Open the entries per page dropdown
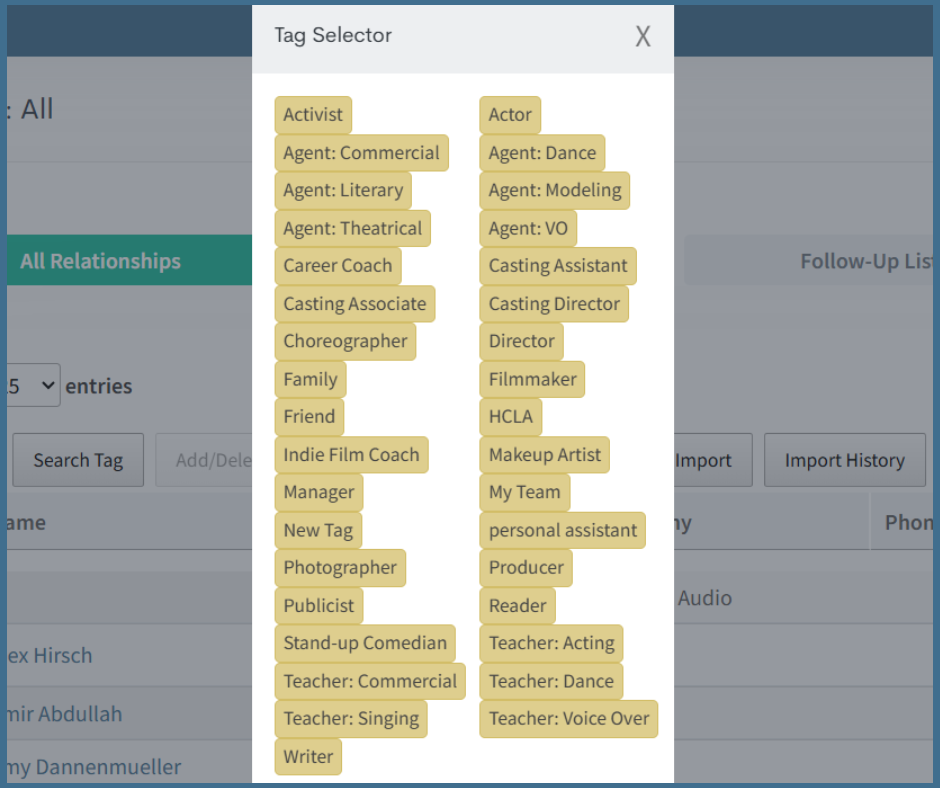Screen dimensions: 940x788 click(33, 386)
